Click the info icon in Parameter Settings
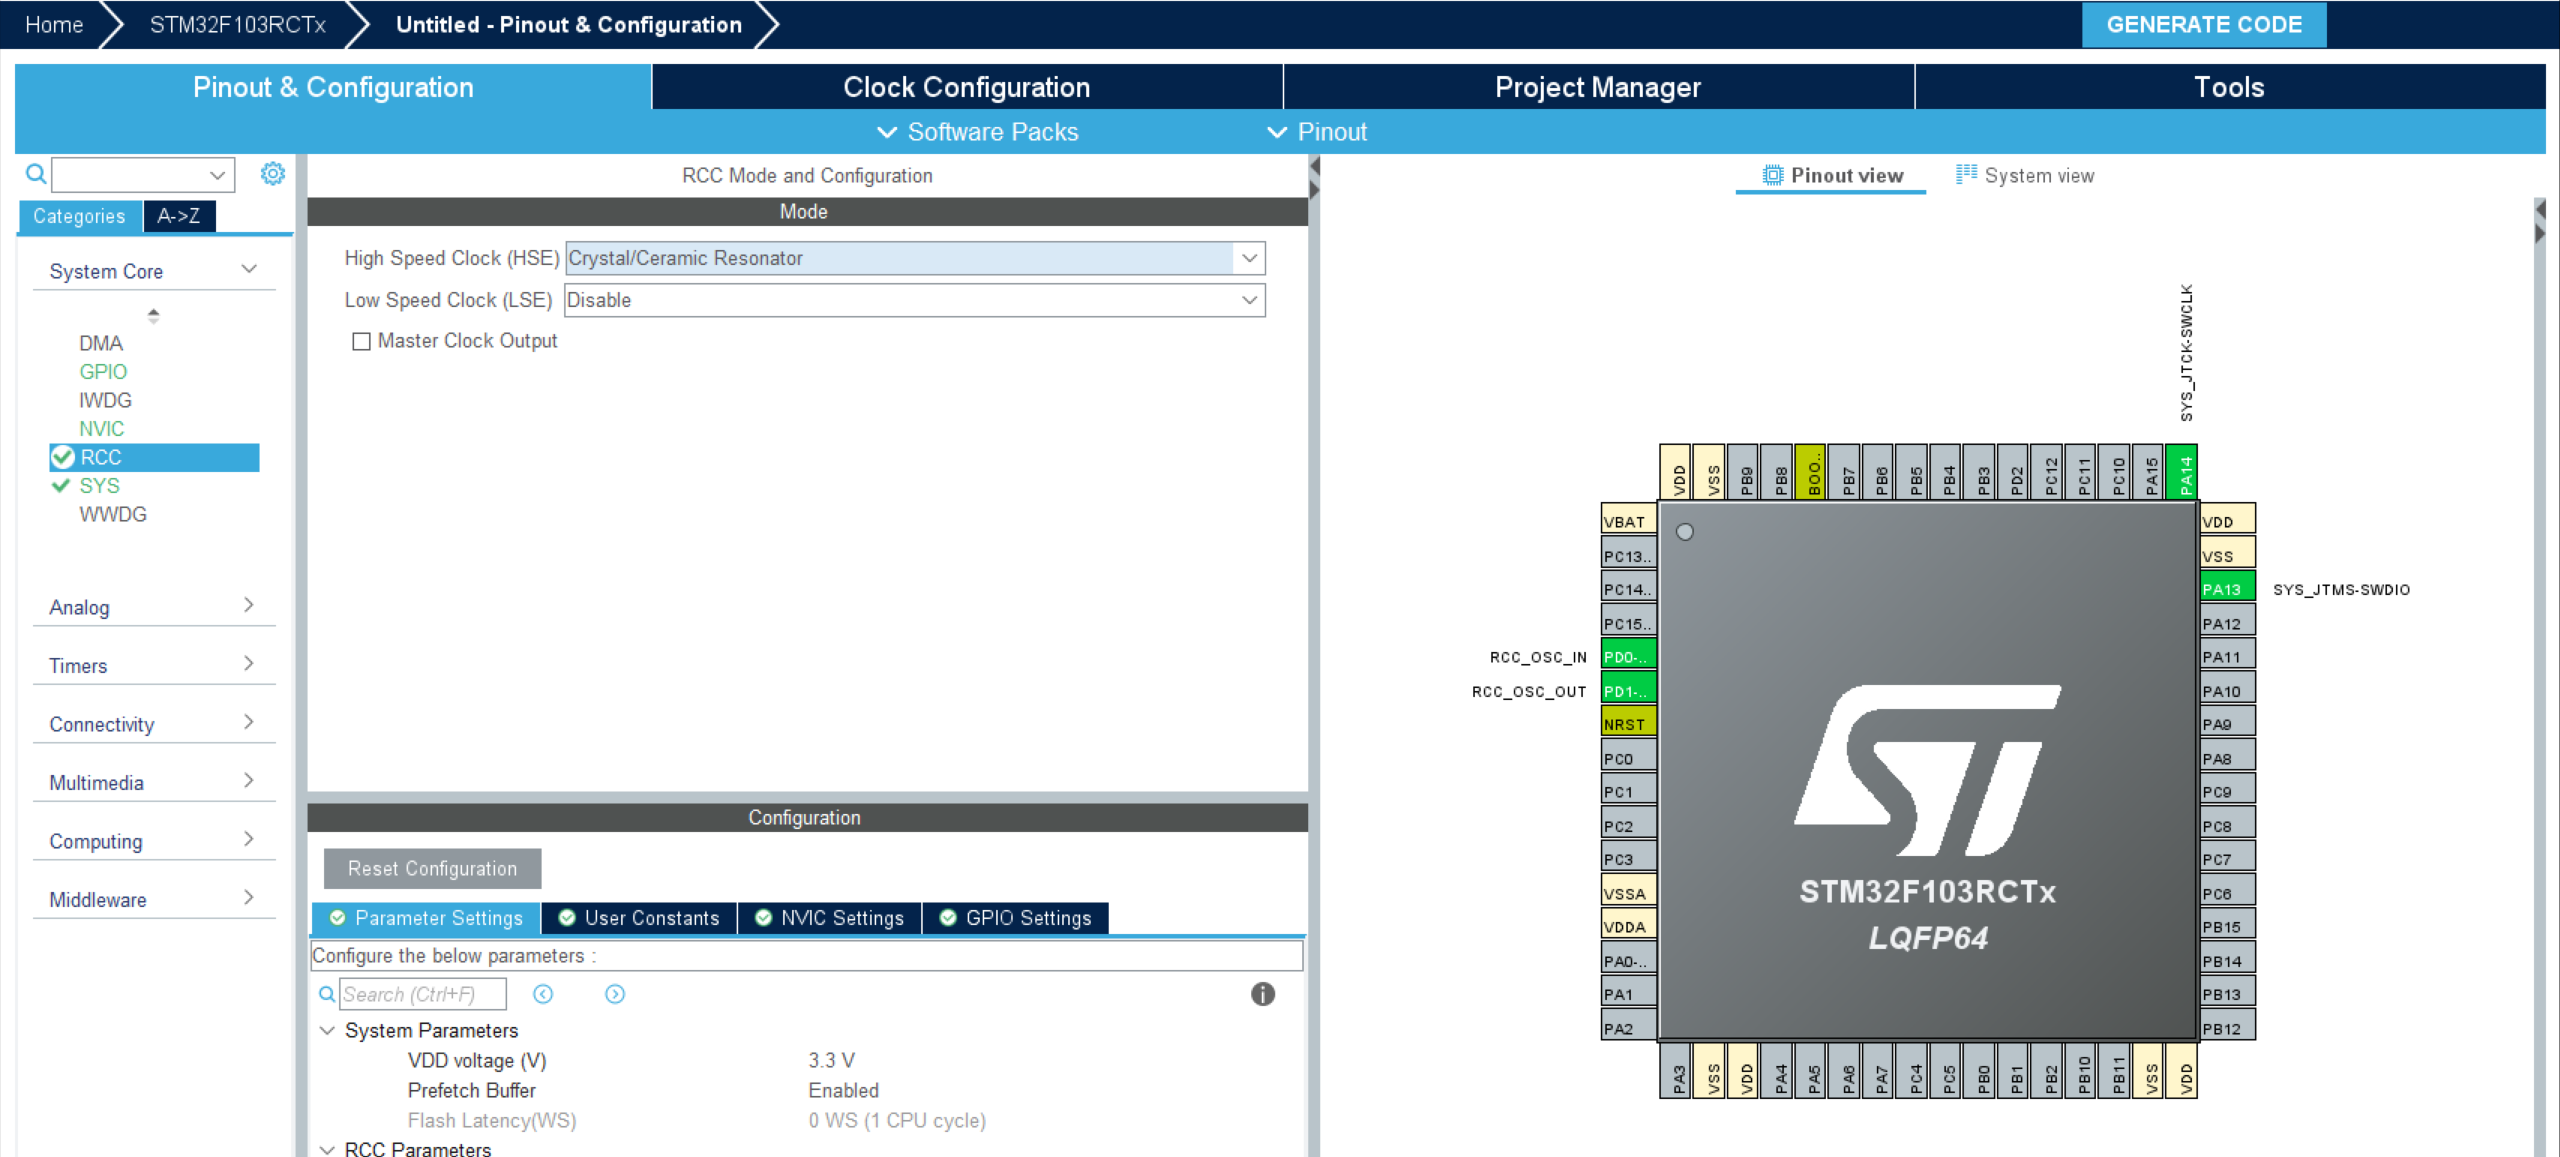 (1262, 994)
